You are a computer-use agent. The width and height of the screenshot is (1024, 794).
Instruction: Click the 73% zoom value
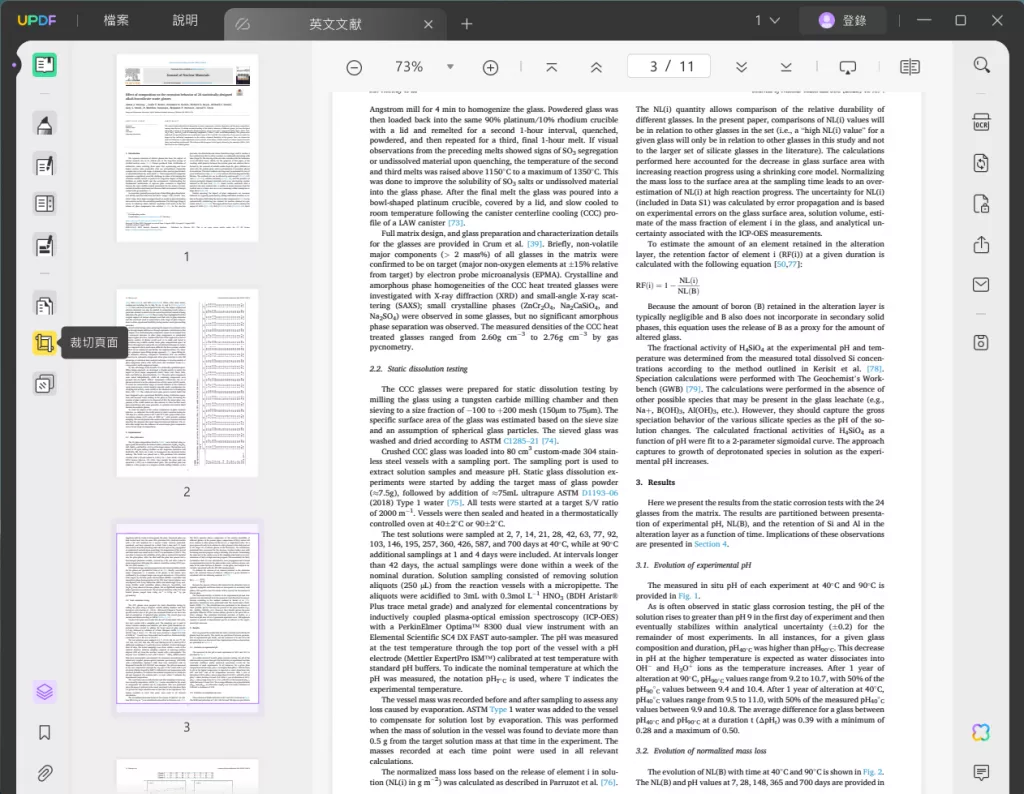click(x=409, y=67)
